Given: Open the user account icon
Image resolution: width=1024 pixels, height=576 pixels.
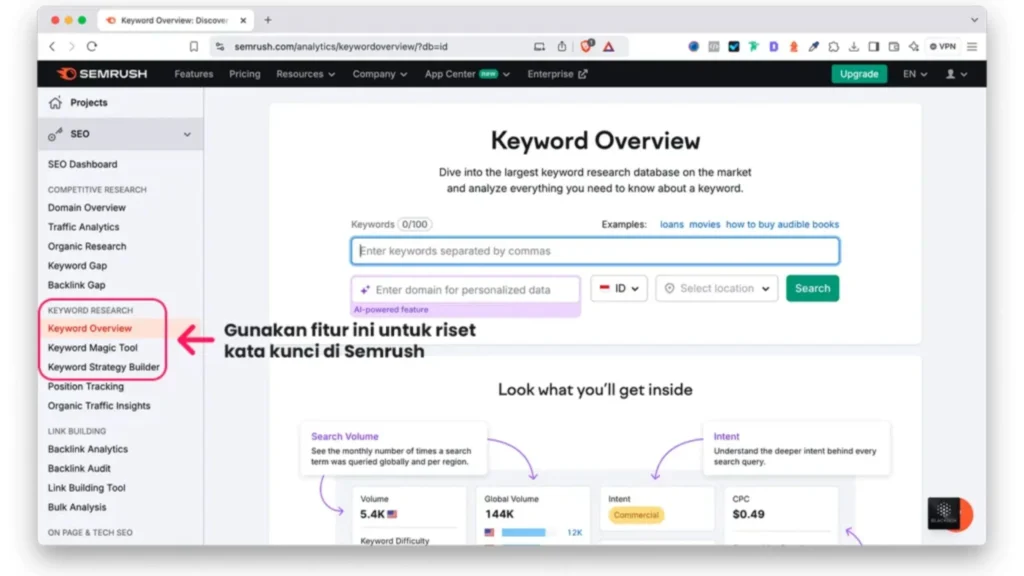Looking at the screenshot, I should pos(956,74).
